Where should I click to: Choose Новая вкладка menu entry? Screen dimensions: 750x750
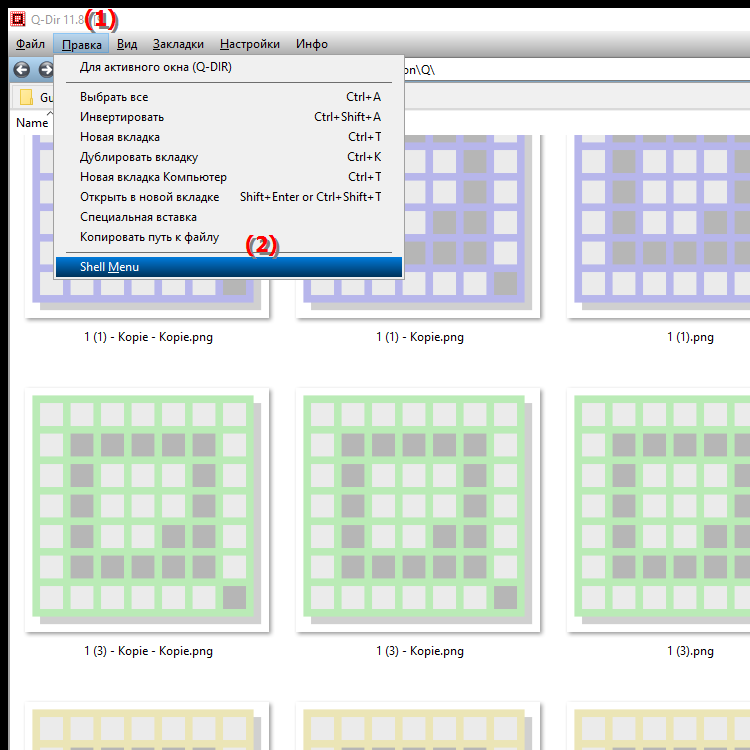click(229, 137)
